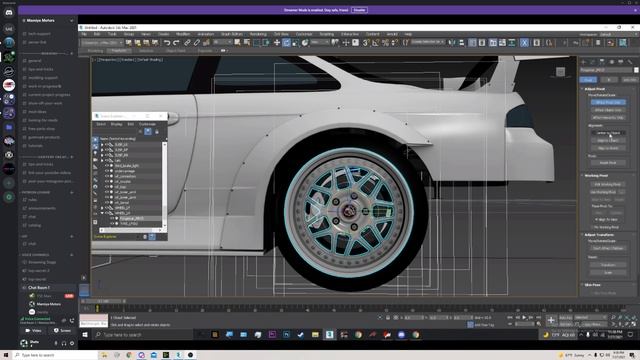The height and width of the screenshot is (360, 640).
Task: Activate the Select and Move tool
Action: point(277,42)
